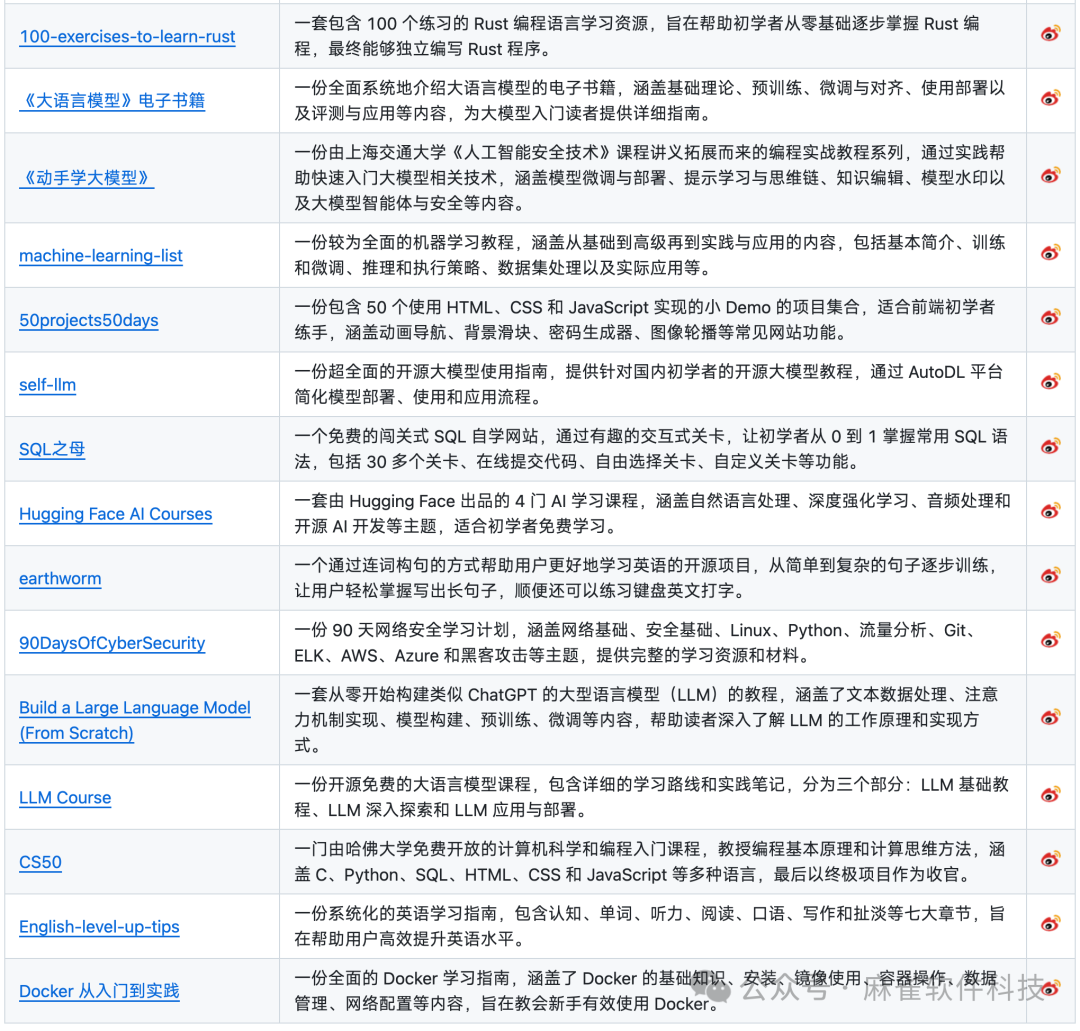Click the Weibo icon next to SQL之母
The height and width of the screenshot is (1031, 1080).
tap(1049, 448)
